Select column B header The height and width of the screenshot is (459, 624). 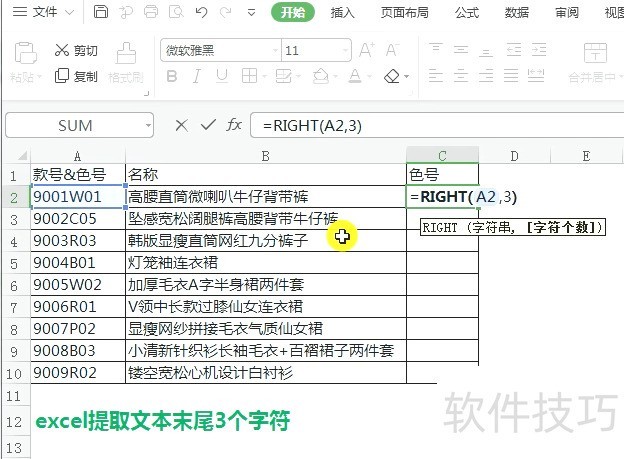click(266, 156)
